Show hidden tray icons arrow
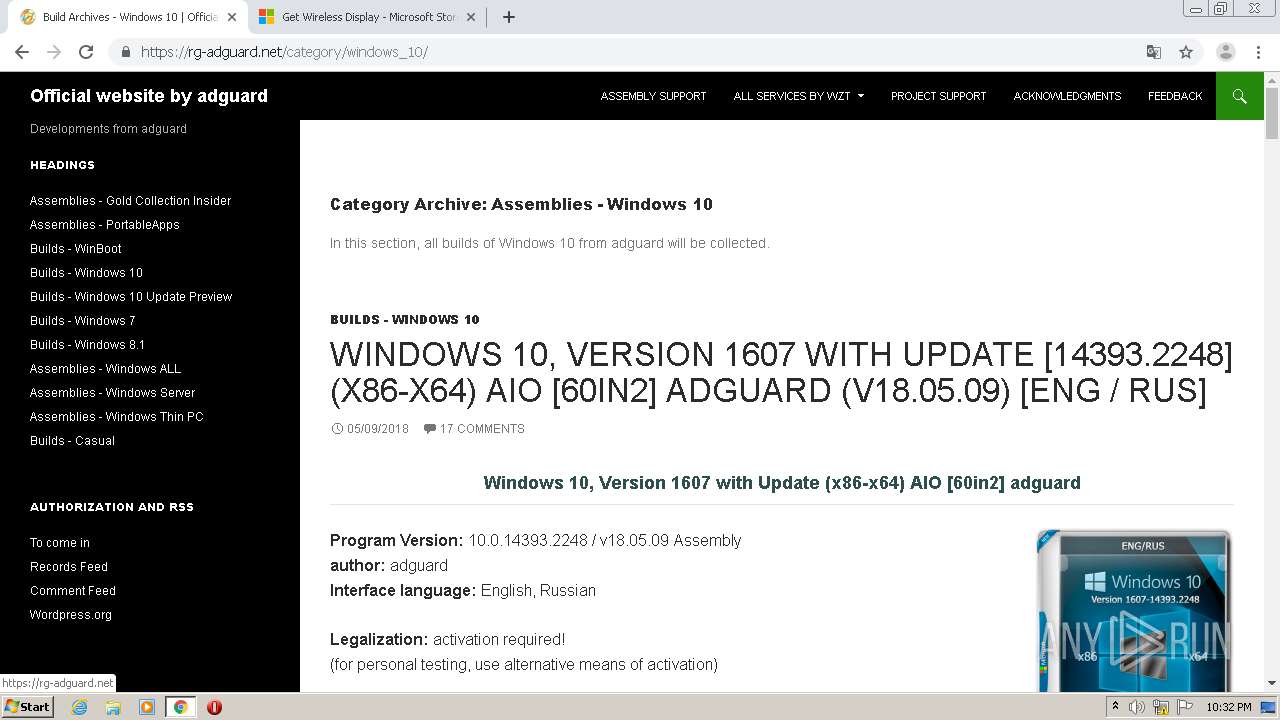 pyautogui.click(x=1115, y=707)
